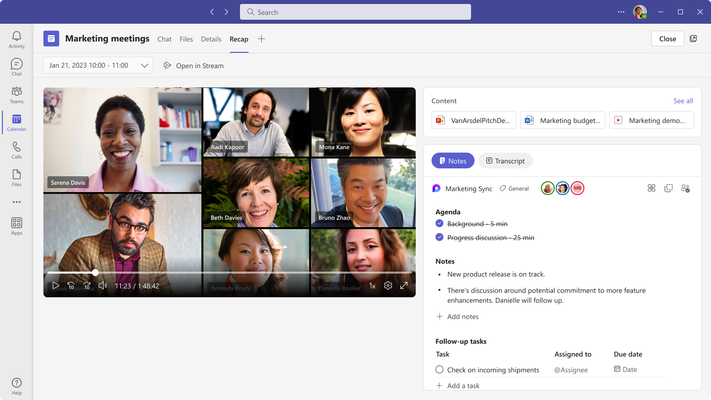
Task: Click the Marketing meetings purple icon
Action: pyautogui.click(x=51, y=39)
